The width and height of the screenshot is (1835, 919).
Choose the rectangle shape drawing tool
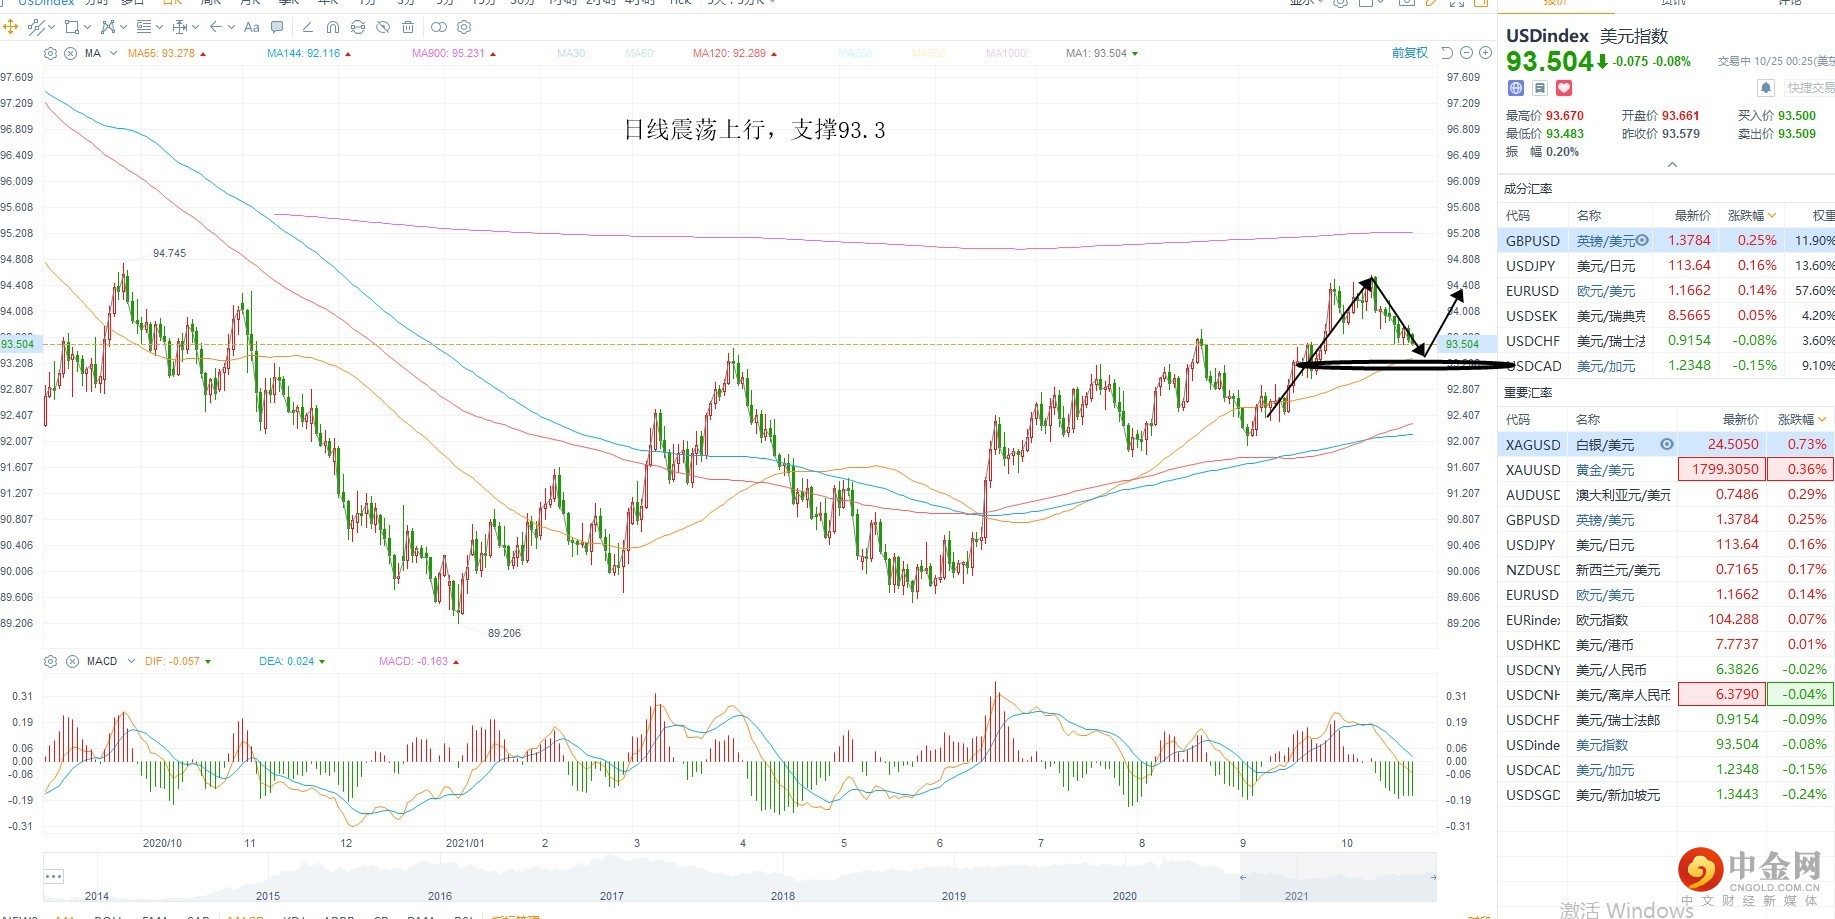click(71, 27)
